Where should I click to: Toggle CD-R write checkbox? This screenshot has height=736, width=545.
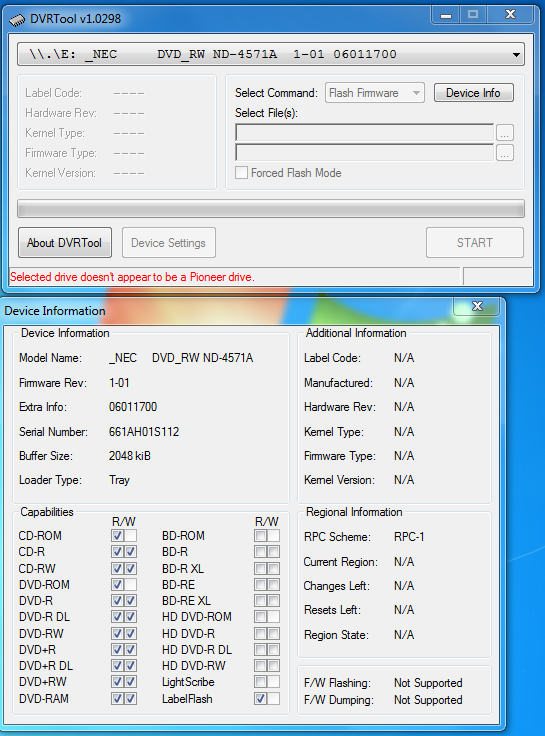(x=130, y=552)
